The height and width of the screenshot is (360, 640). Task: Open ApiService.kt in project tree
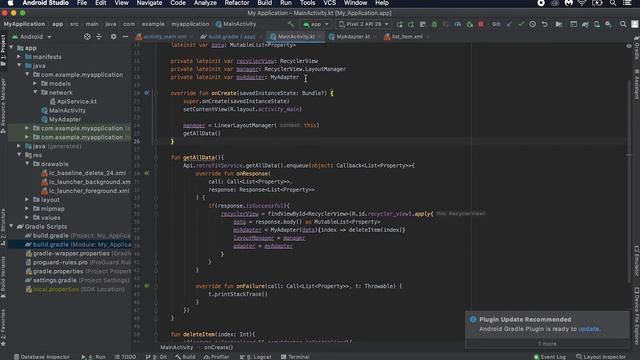coord(77,101)
